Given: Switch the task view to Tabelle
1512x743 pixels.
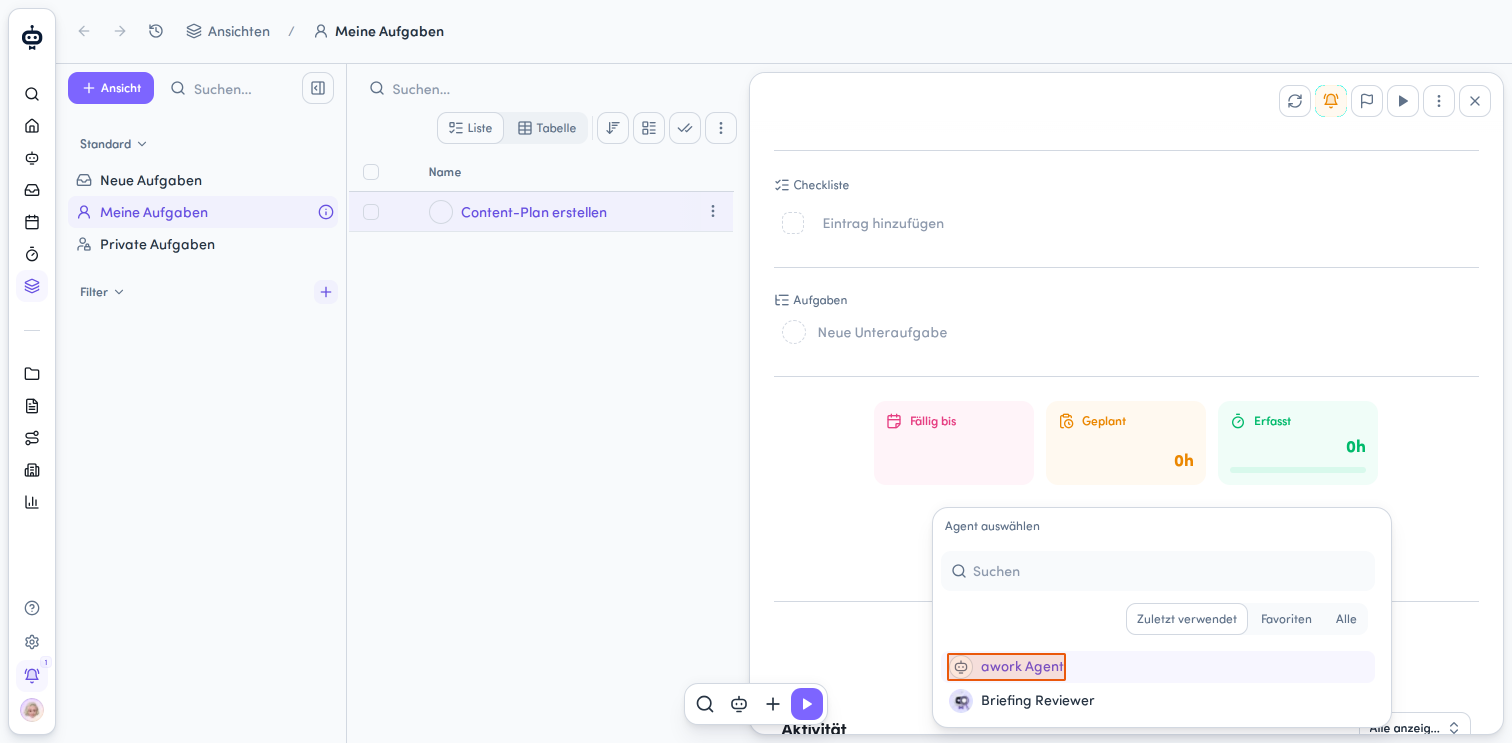Looking at the screenshot, I should point(547,128).
